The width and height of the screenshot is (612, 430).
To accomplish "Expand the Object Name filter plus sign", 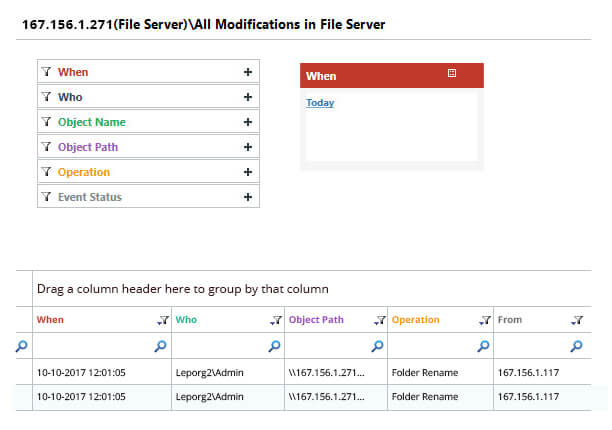I will pyautogui.click(x=248, y=122).
